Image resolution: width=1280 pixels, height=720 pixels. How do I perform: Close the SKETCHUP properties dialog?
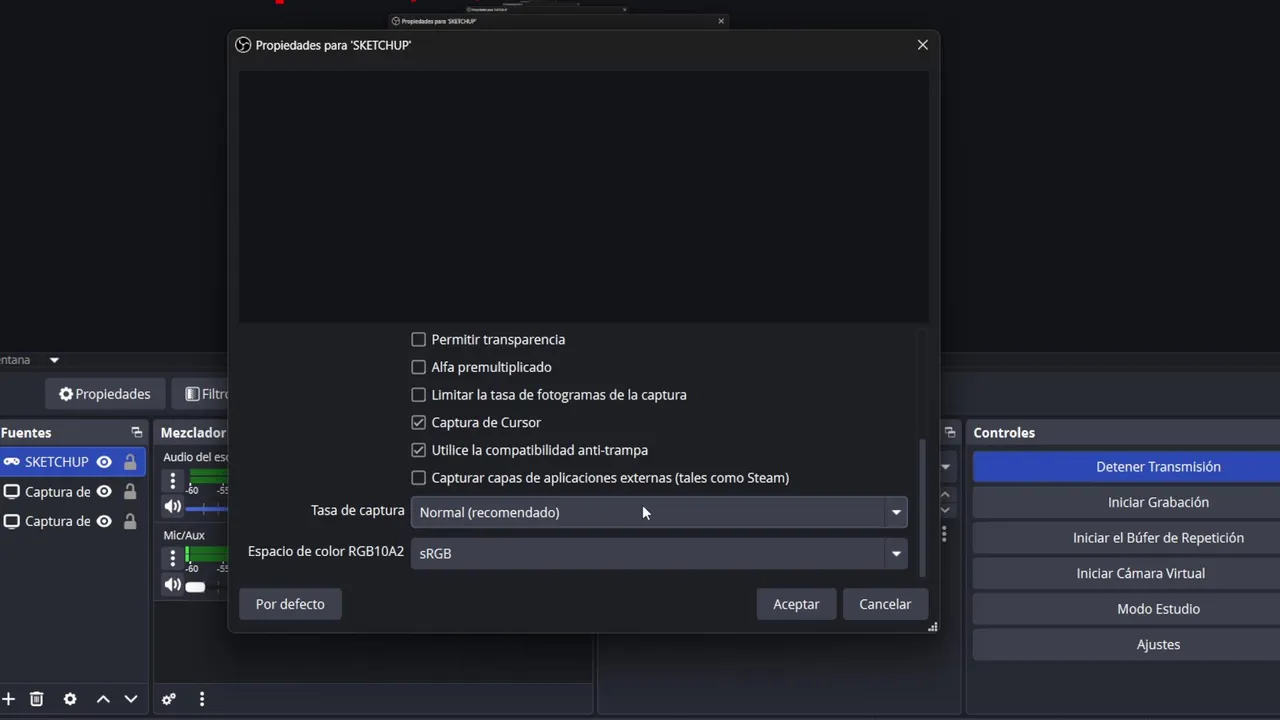(x=923, y=45)
